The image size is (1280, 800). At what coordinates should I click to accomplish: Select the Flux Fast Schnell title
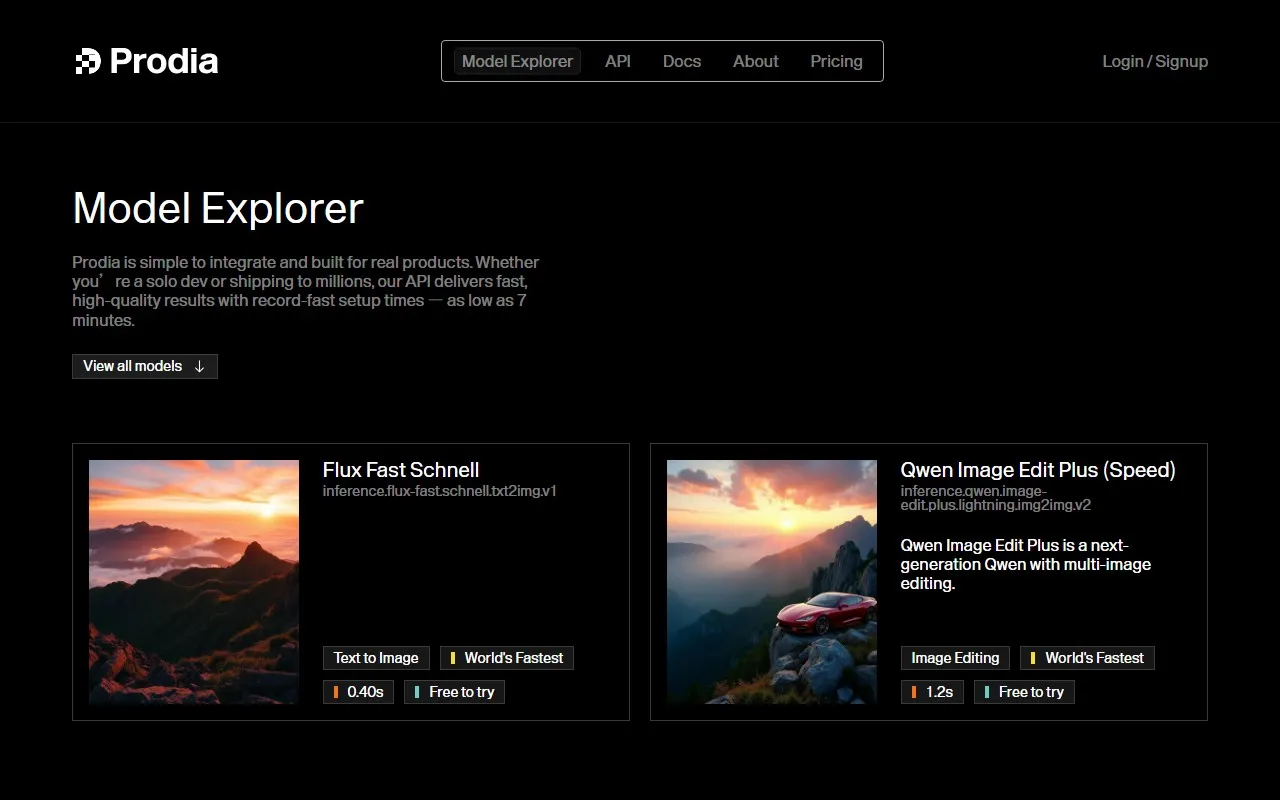[x=401, y=470]
